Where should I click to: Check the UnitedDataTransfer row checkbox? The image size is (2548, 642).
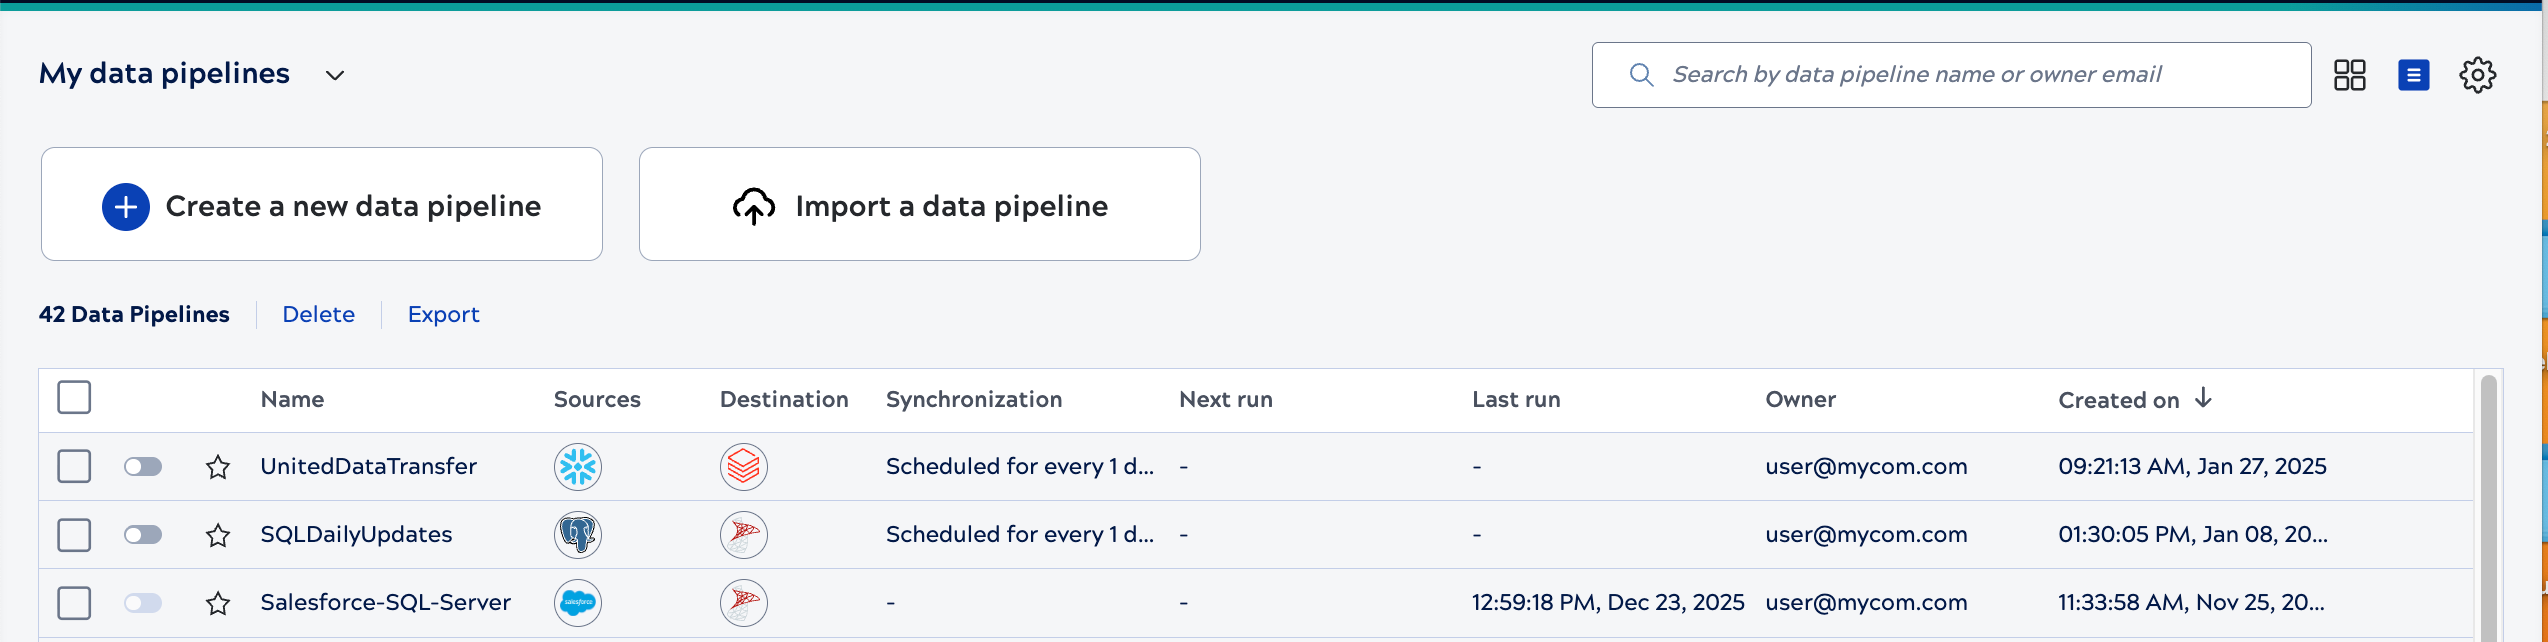tap(74, 467)
